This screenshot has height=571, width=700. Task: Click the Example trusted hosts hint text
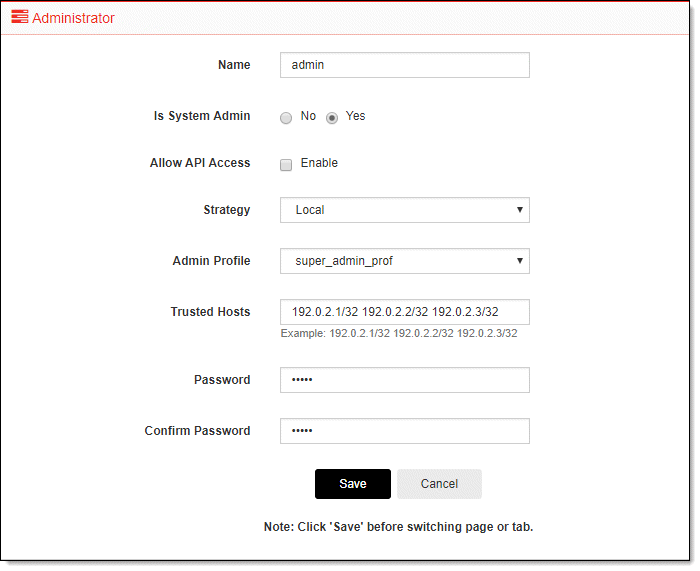coord(399,333)
